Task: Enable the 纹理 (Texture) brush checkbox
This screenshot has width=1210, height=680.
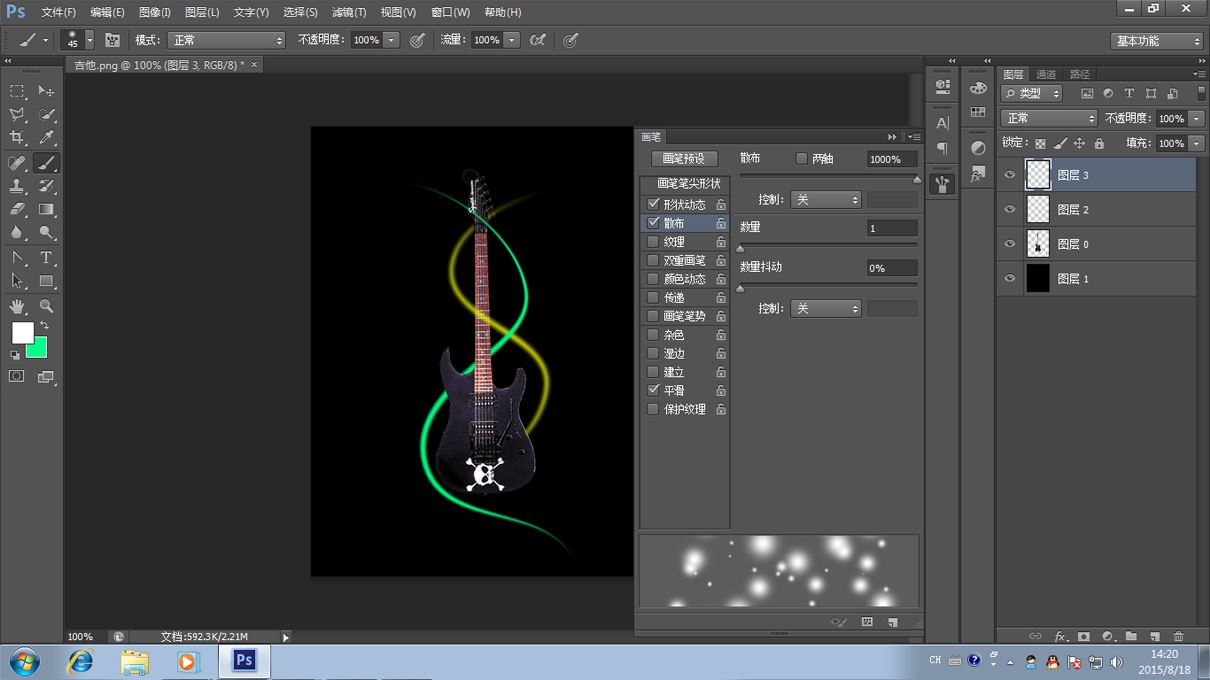Action: [x=653, y=242]
